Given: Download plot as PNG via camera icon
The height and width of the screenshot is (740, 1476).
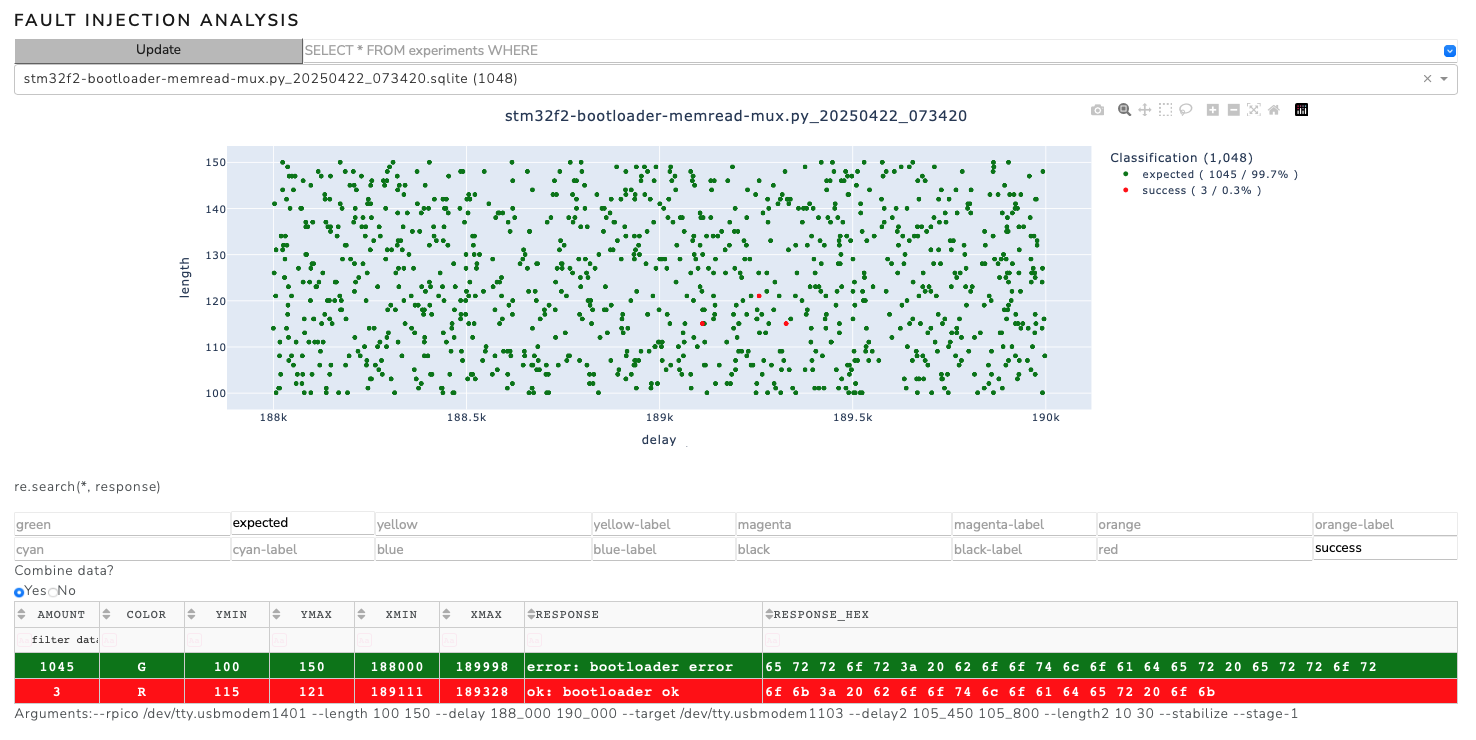Looking at the screenshot, I should (x=1097, y=110).
